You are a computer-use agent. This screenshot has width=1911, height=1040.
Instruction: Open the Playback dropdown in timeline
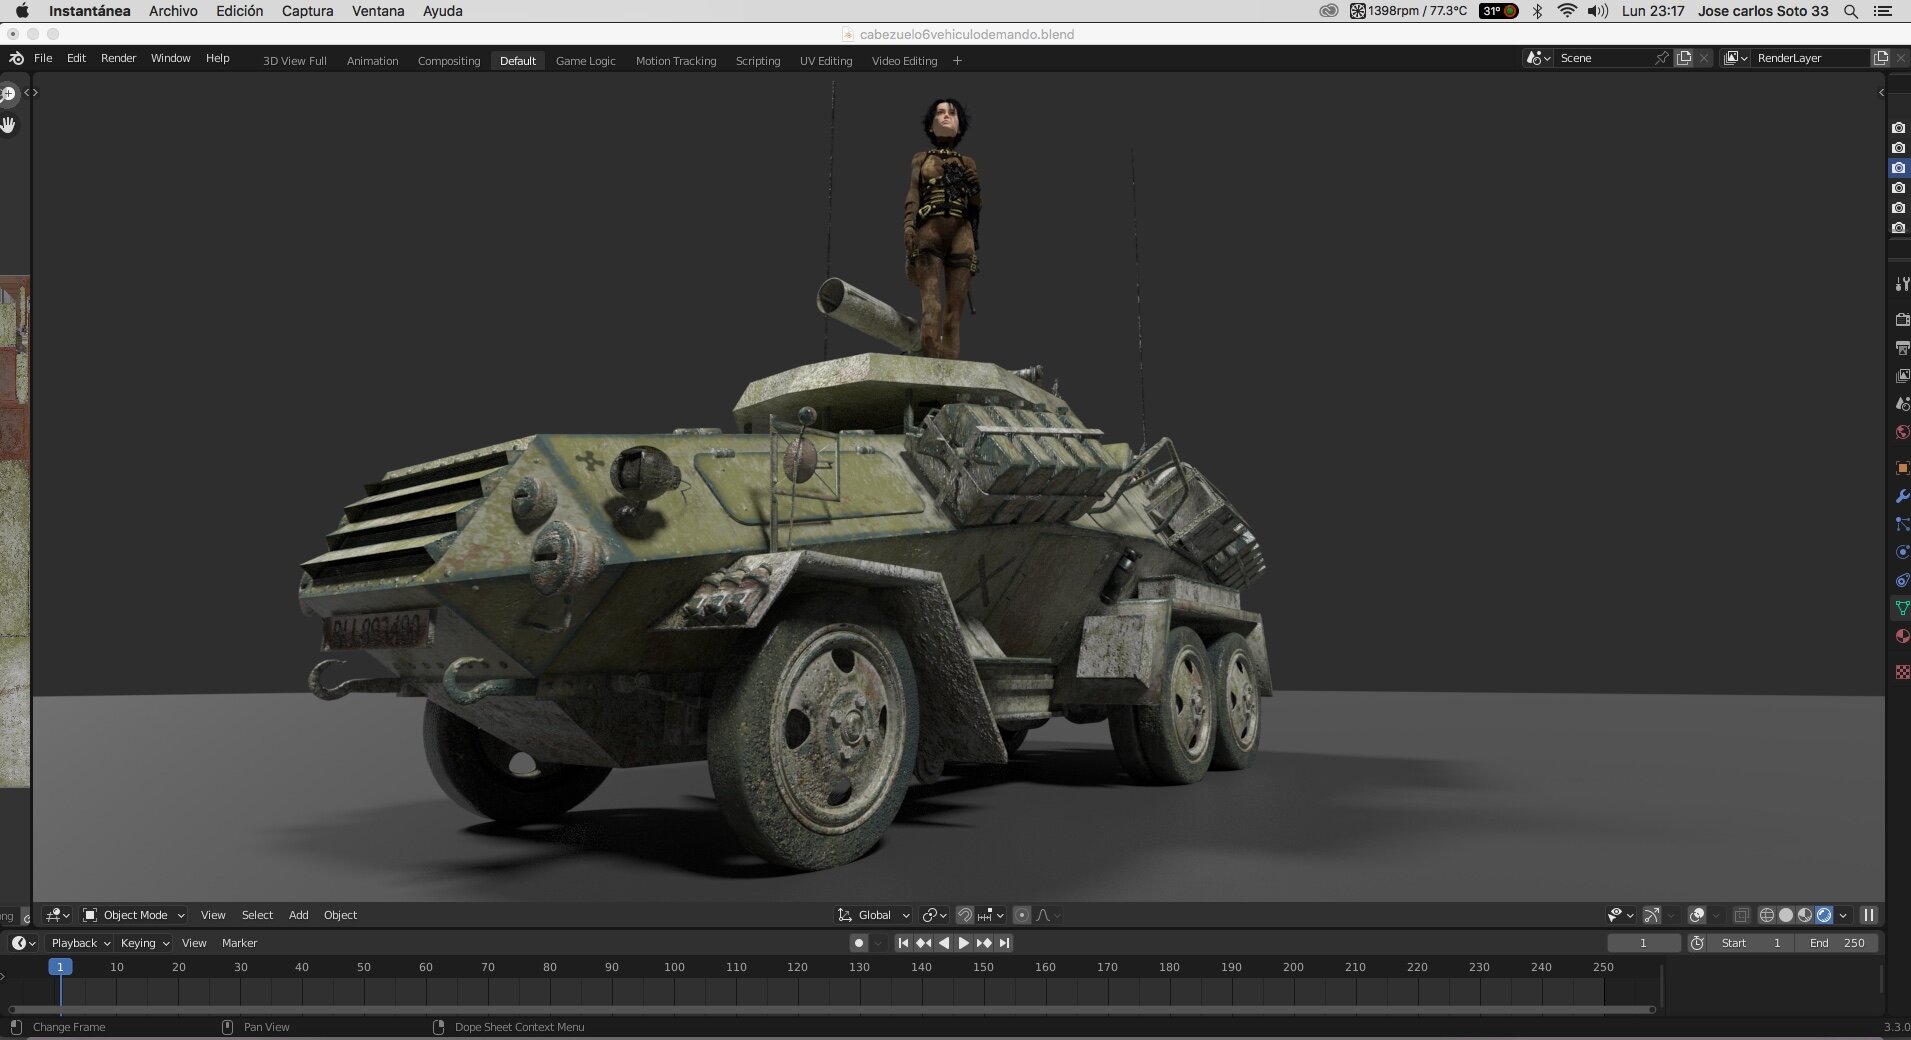pos(80,943)
